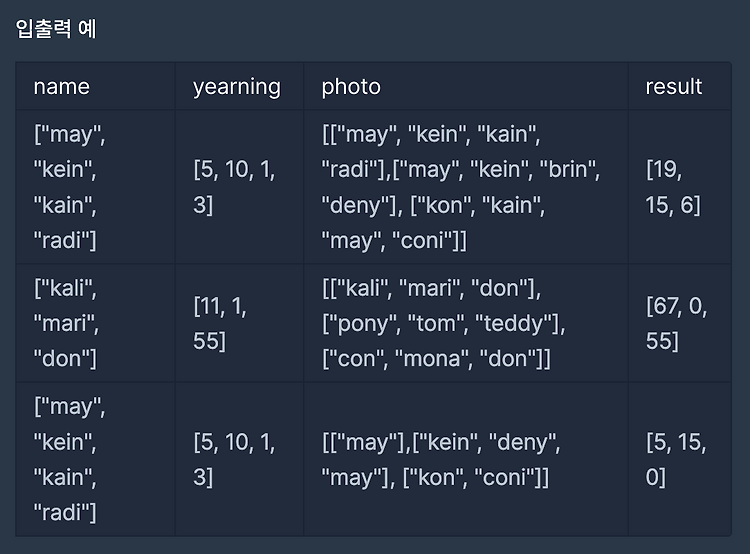Select first row name cell starting with "may"

tap(96, 187)
